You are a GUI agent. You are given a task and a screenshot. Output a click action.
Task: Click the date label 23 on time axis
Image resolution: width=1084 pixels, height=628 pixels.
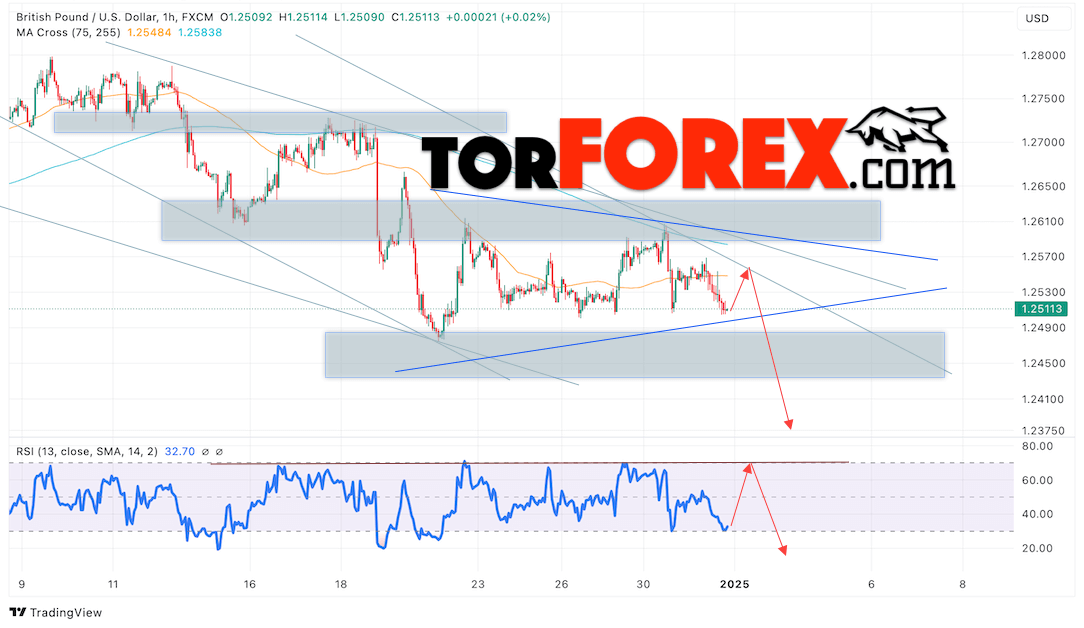pos(478,584)
